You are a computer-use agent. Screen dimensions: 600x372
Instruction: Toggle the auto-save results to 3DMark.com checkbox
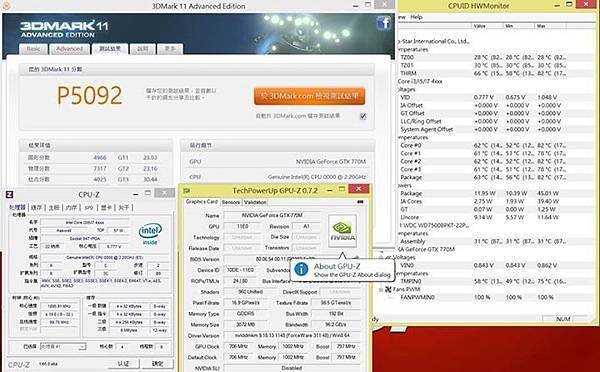coord(362,116)
